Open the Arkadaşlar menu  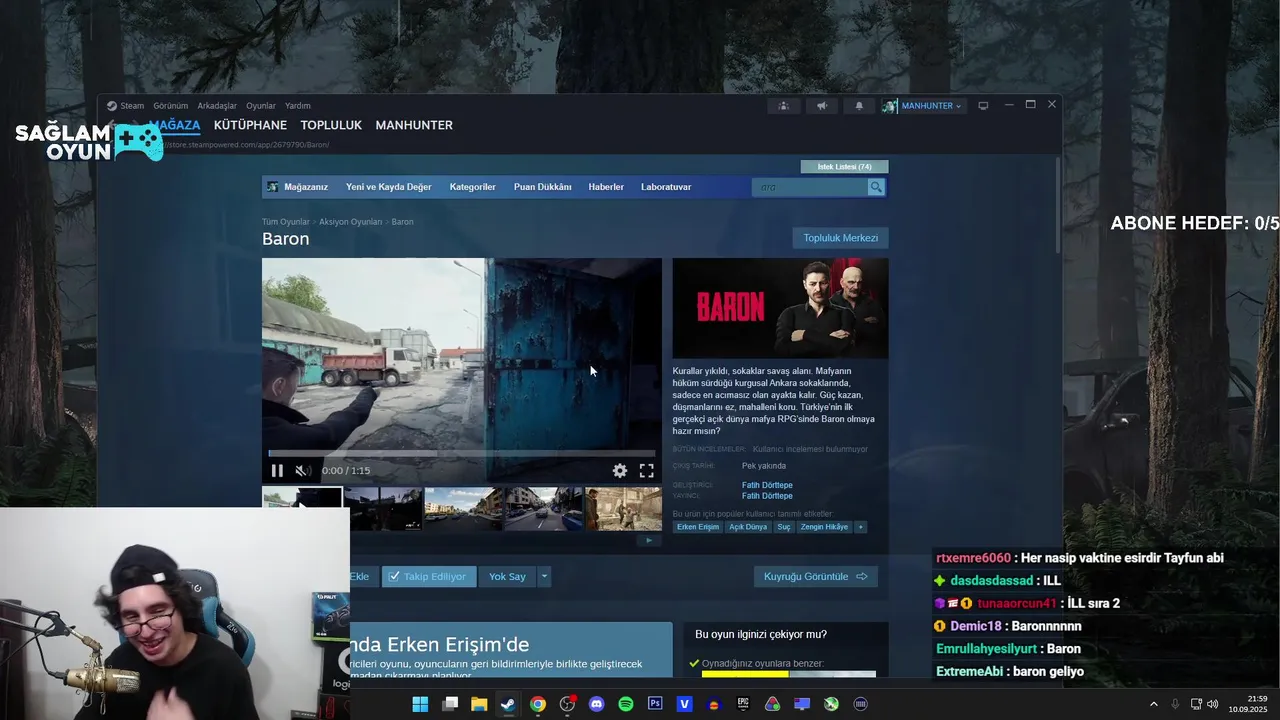[217, 106]
